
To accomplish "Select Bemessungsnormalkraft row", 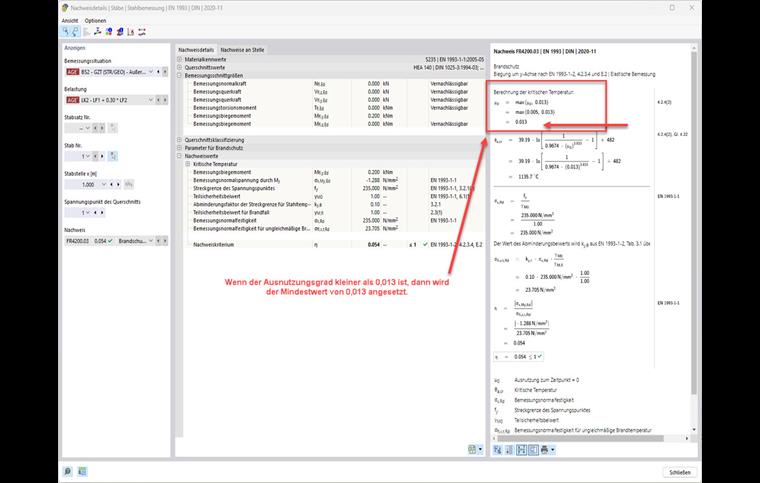I will (x=333, y=84).
